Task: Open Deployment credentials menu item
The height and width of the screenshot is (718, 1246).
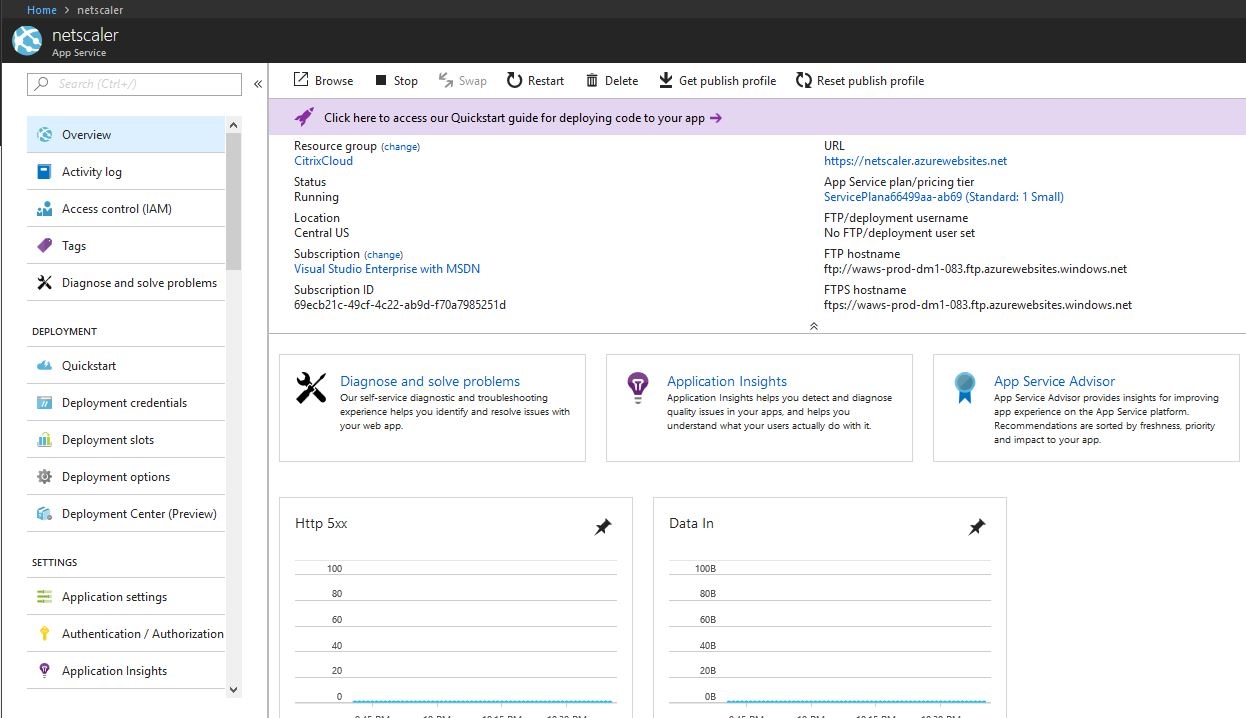Action: [x=126, y=403]
